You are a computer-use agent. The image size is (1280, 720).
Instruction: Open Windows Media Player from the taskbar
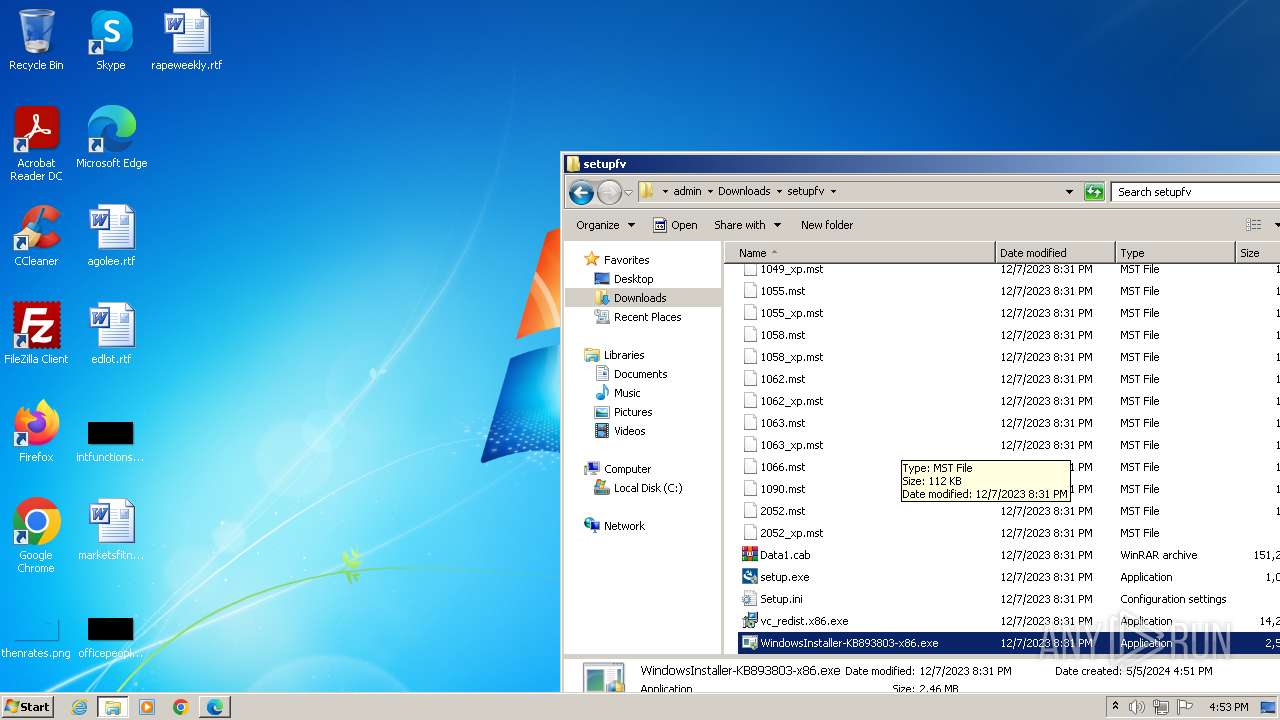click(147, 707)
